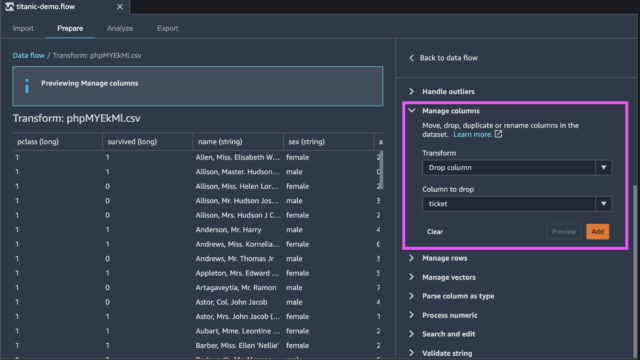
Task: Click the table's vertical scrollbar
Action: tap(381, 170)
